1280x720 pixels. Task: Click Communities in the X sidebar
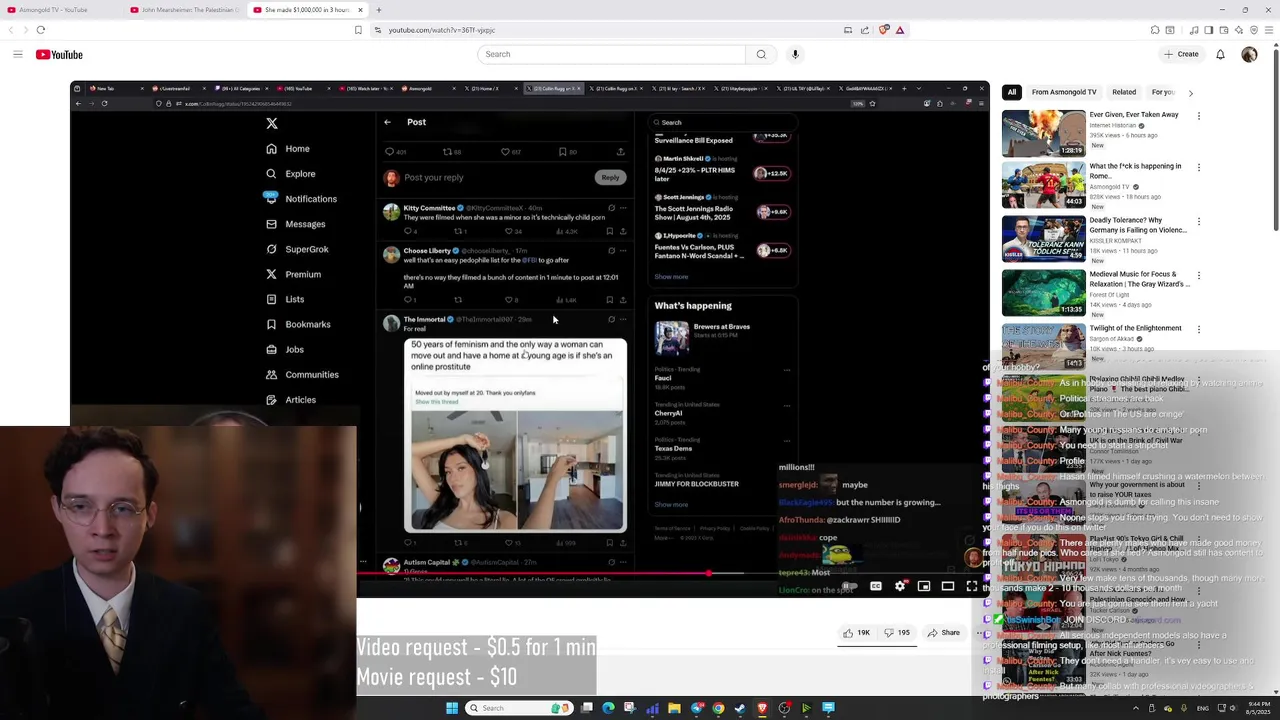tap(302, 374)
